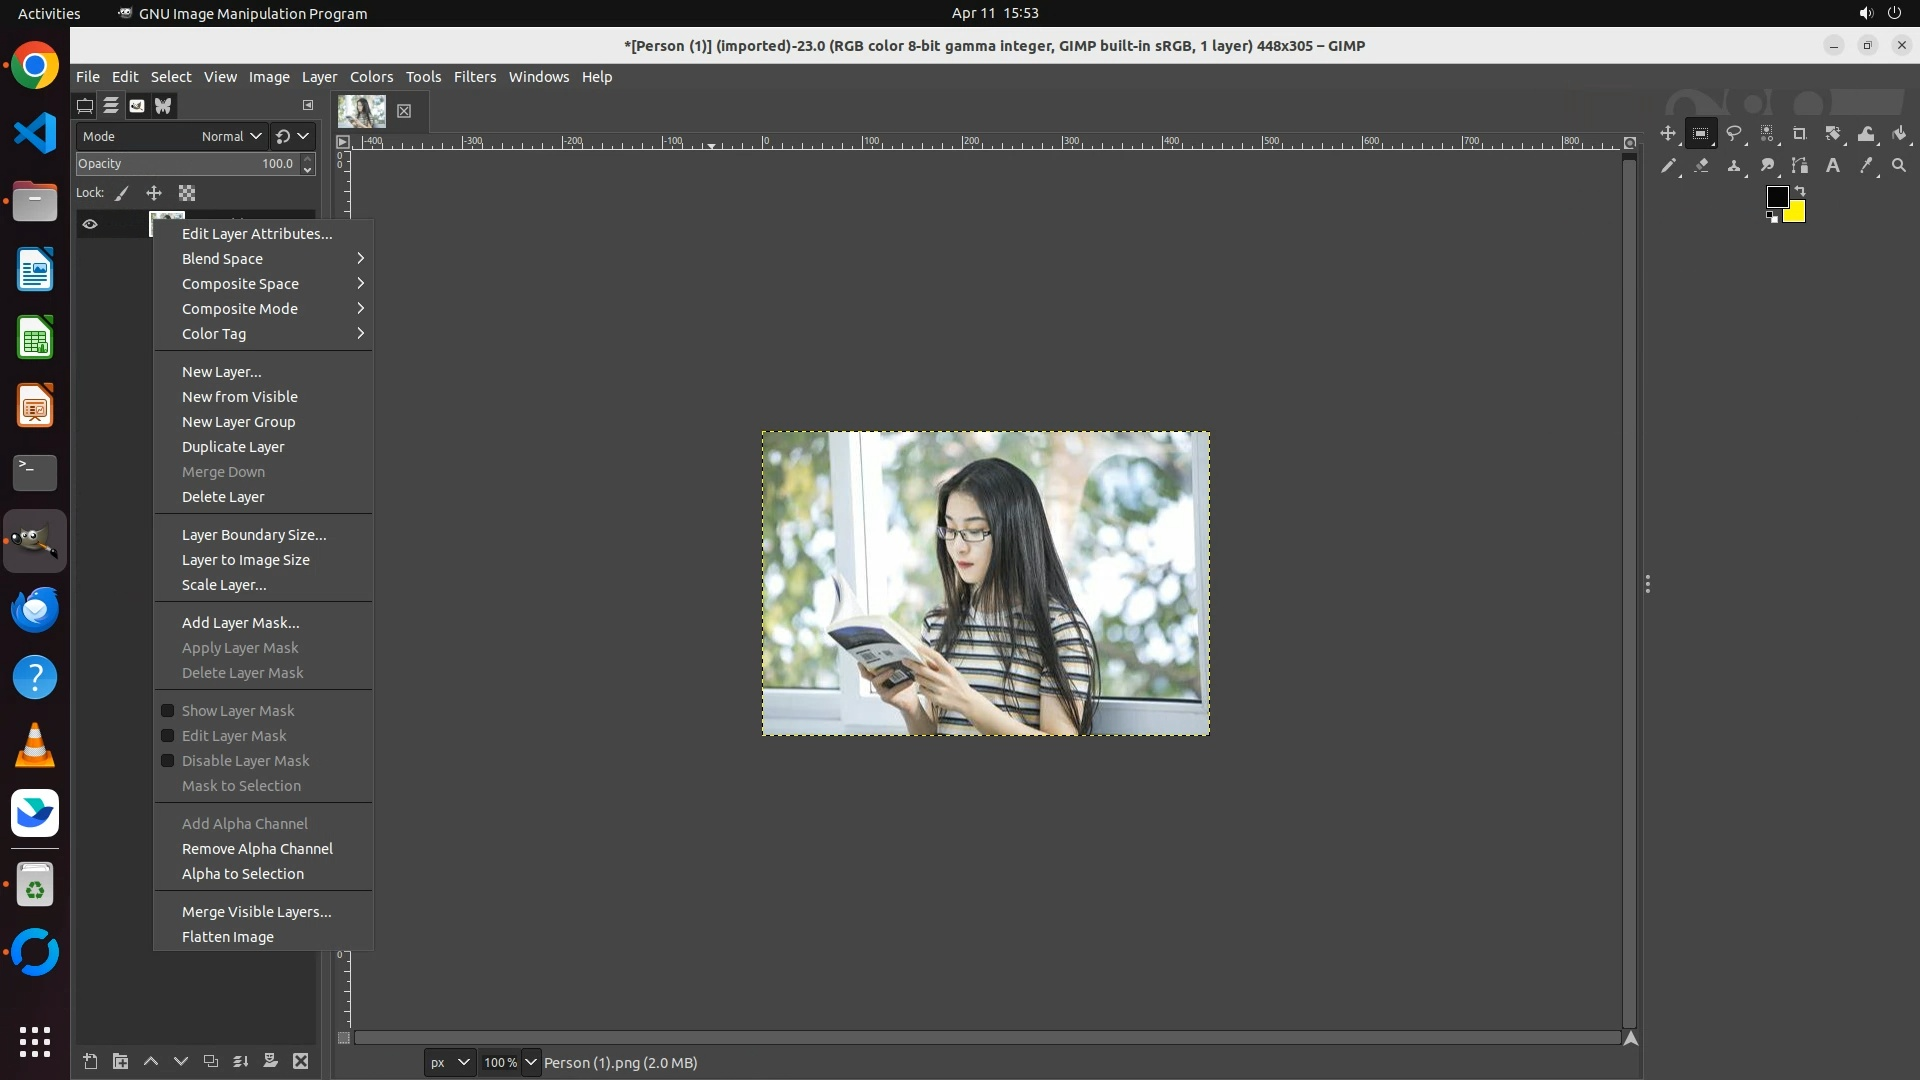Click the yellow background color swatch
The width and height of the screenshot is (1920, 1080).
coord(1797,214)
